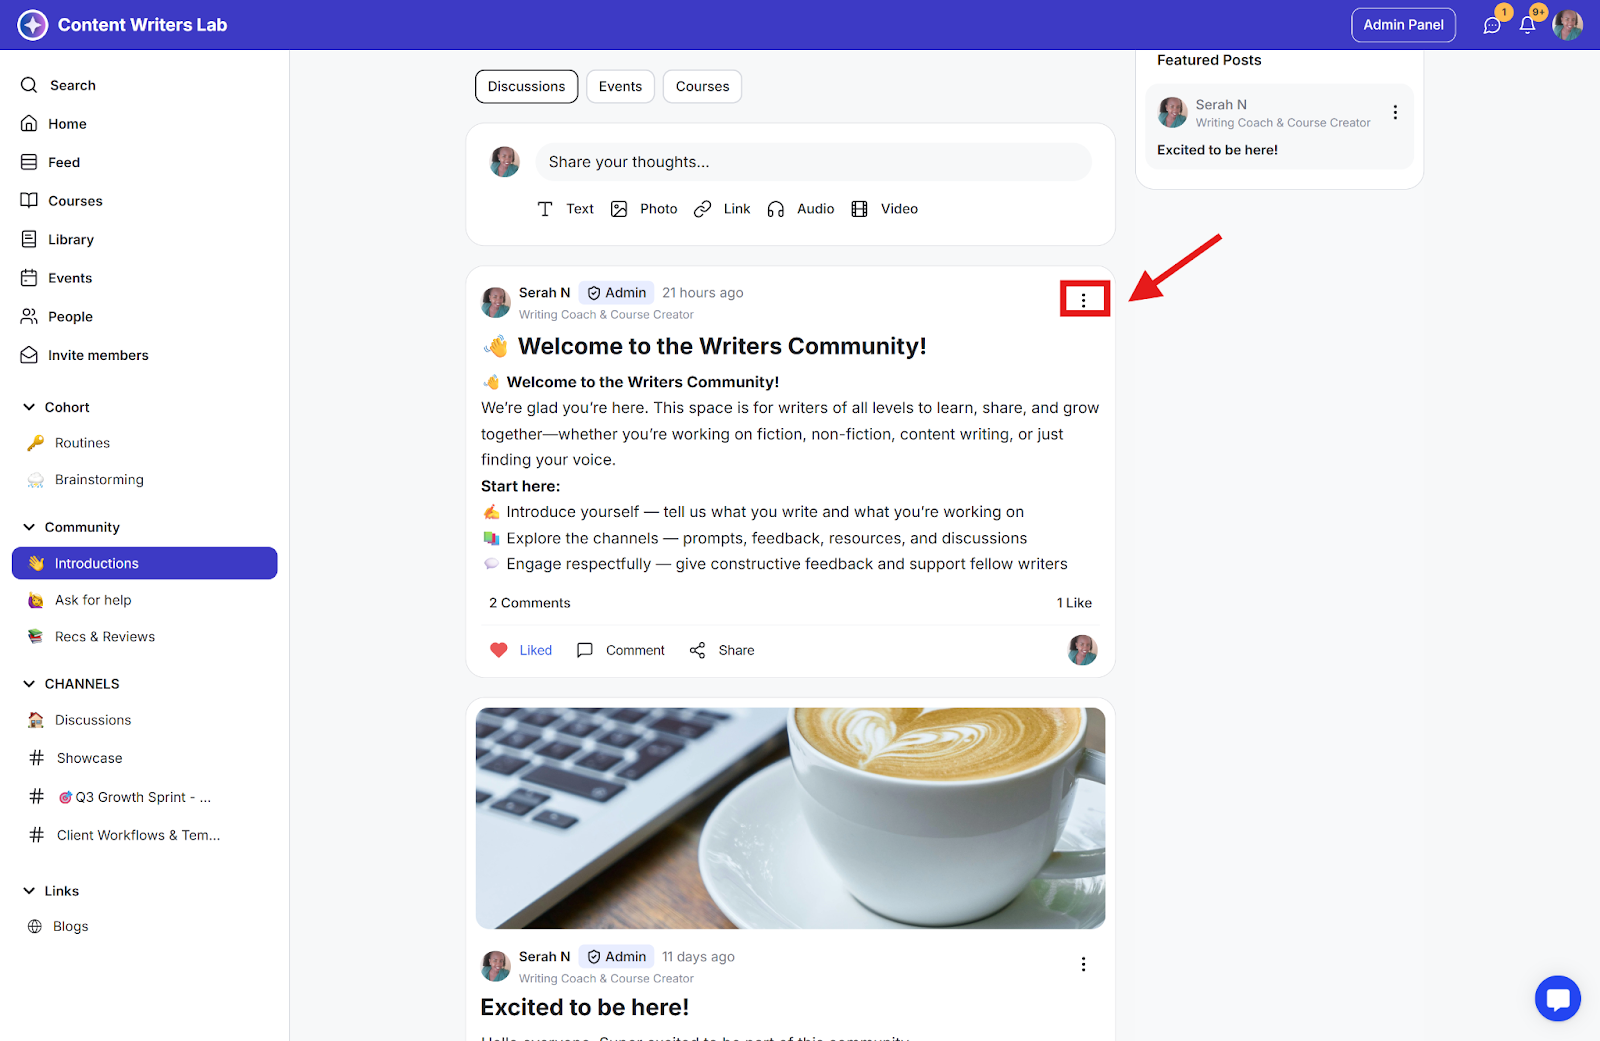Screen dimensions: 1600x1041
Task: Collapse the Cohort section
Action: click(29, 407)
